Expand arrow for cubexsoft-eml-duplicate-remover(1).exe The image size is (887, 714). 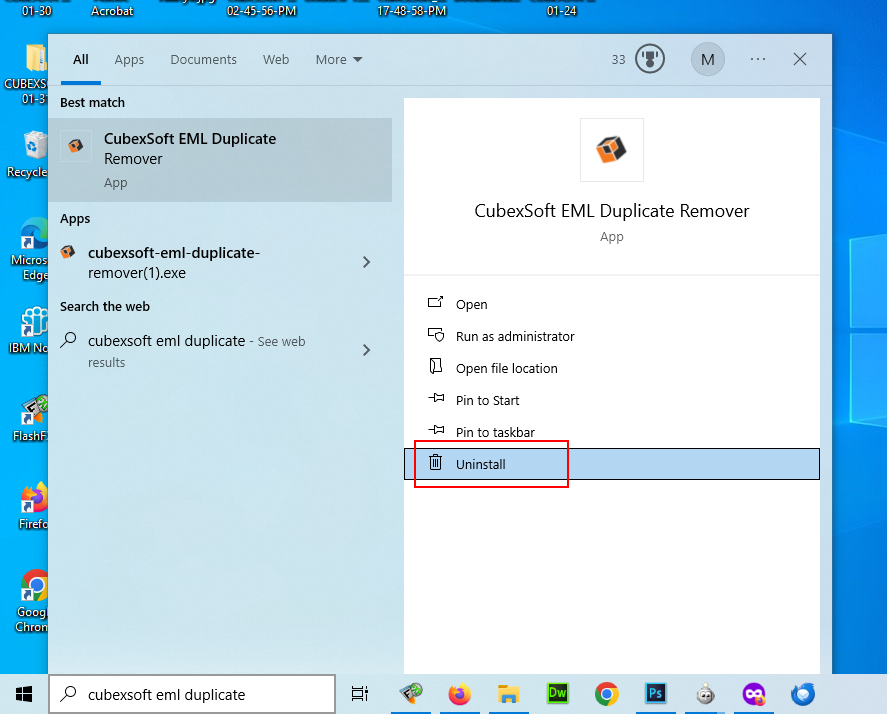367,262
